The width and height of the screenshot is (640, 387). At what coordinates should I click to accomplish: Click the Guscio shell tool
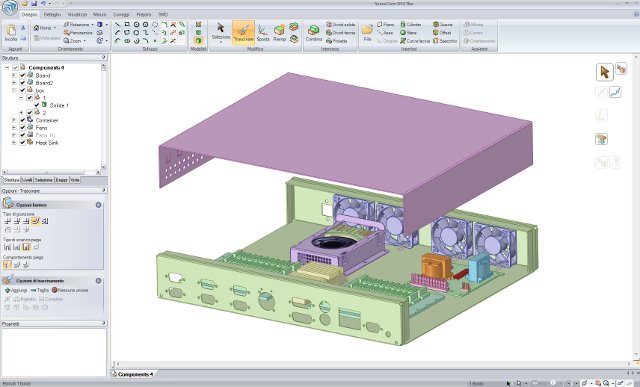443,24
